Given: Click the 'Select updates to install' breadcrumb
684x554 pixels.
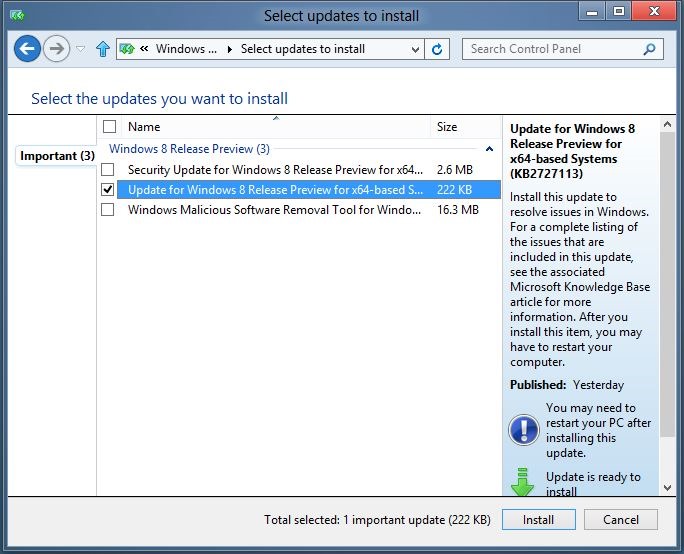Looking at the screenshot, I should coord(303,49).
